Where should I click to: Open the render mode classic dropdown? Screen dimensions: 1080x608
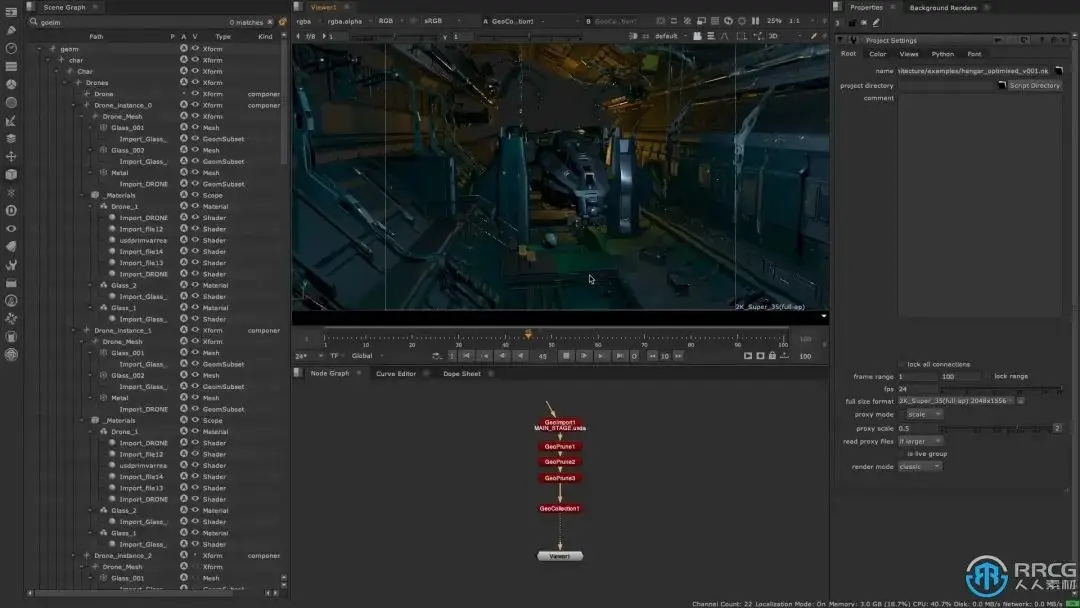920,467
